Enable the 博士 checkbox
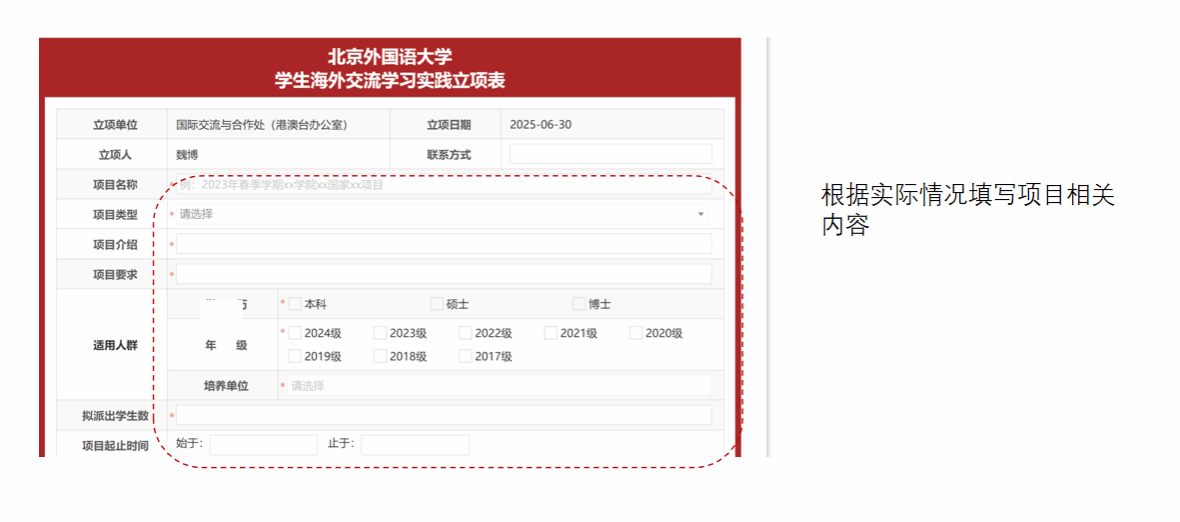Image resolution: width=1180 pixels, height=522 pixels. pyautogui.click(x=578, y=304)
